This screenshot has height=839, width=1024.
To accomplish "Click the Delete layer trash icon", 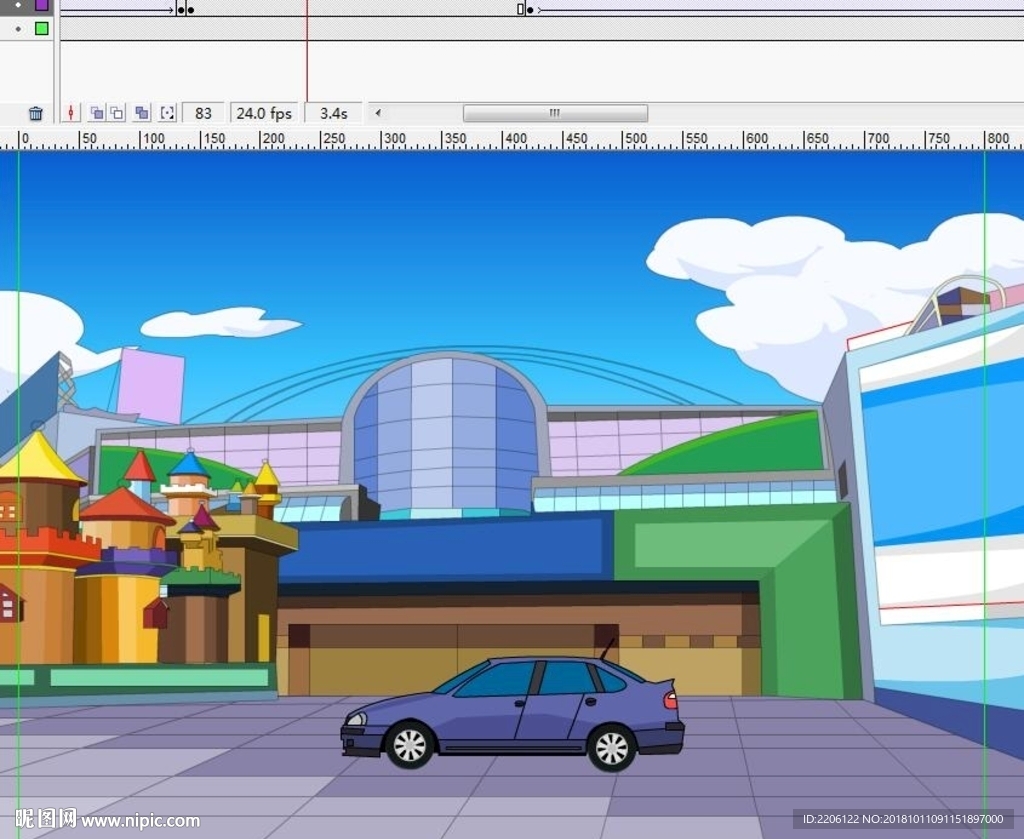I will 35,114.
